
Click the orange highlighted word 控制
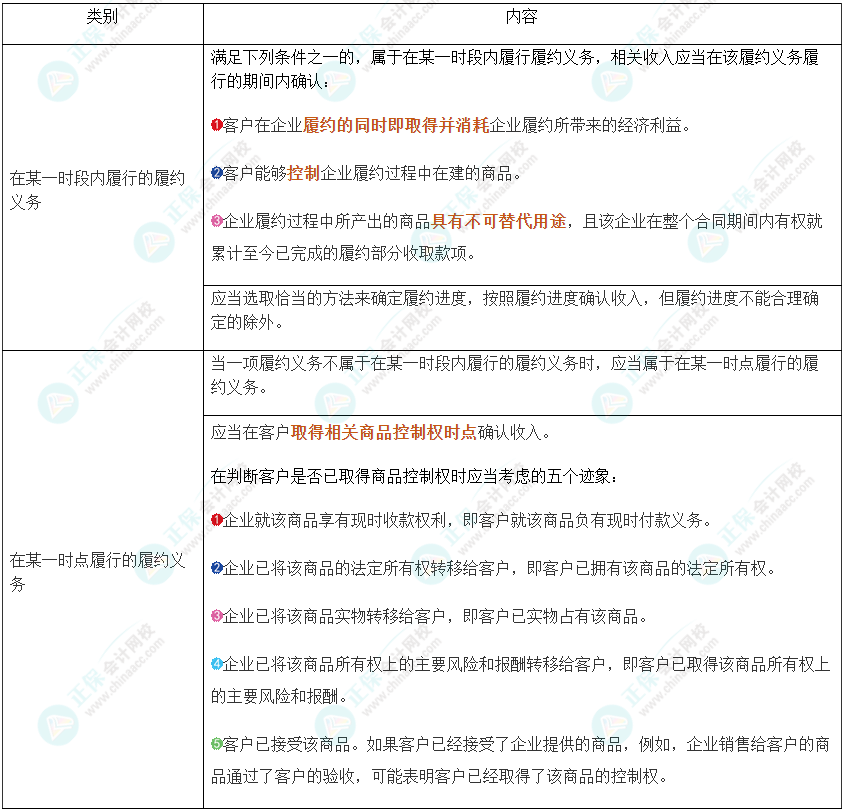[303, 174]
